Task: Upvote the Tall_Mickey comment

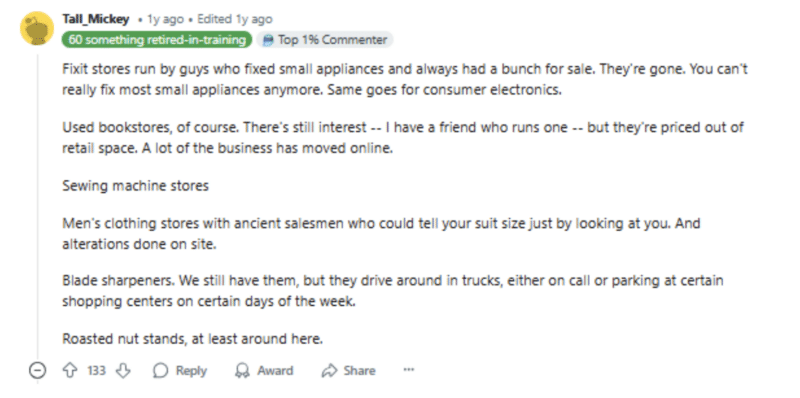Action: point(69,370)
